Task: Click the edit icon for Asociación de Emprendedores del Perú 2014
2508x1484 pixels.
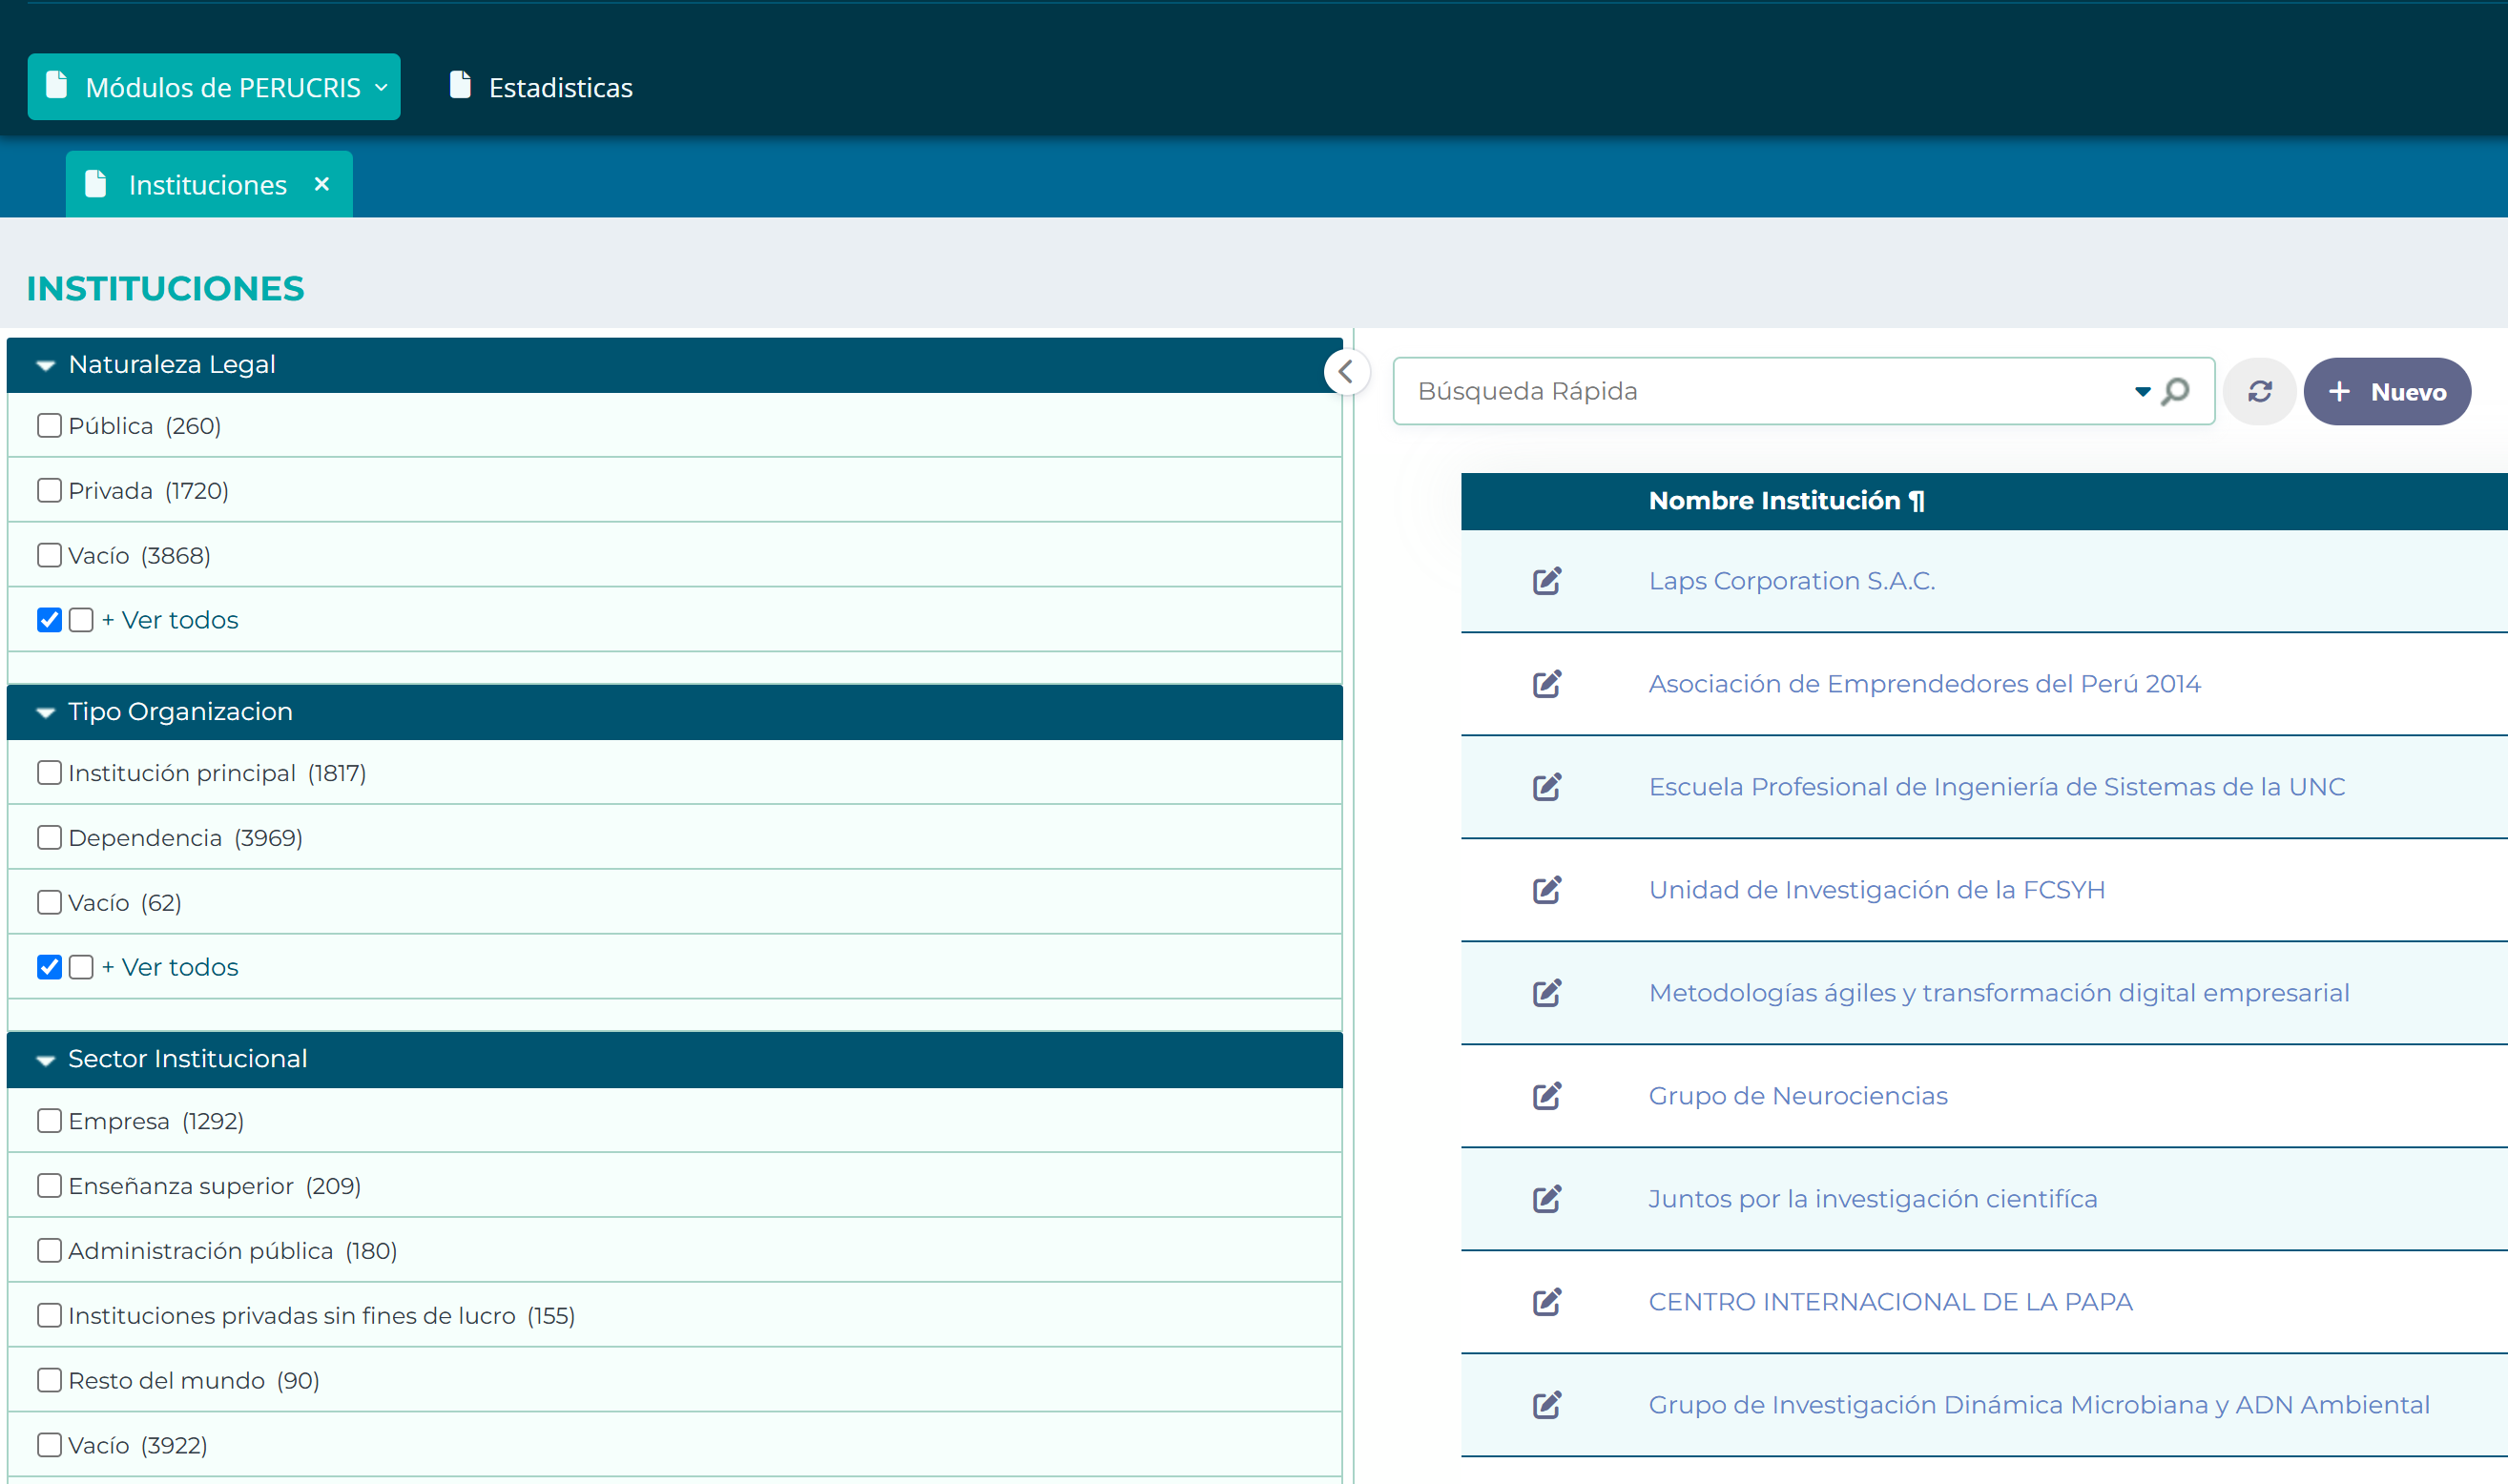Action: click(x=1547, y=684)
